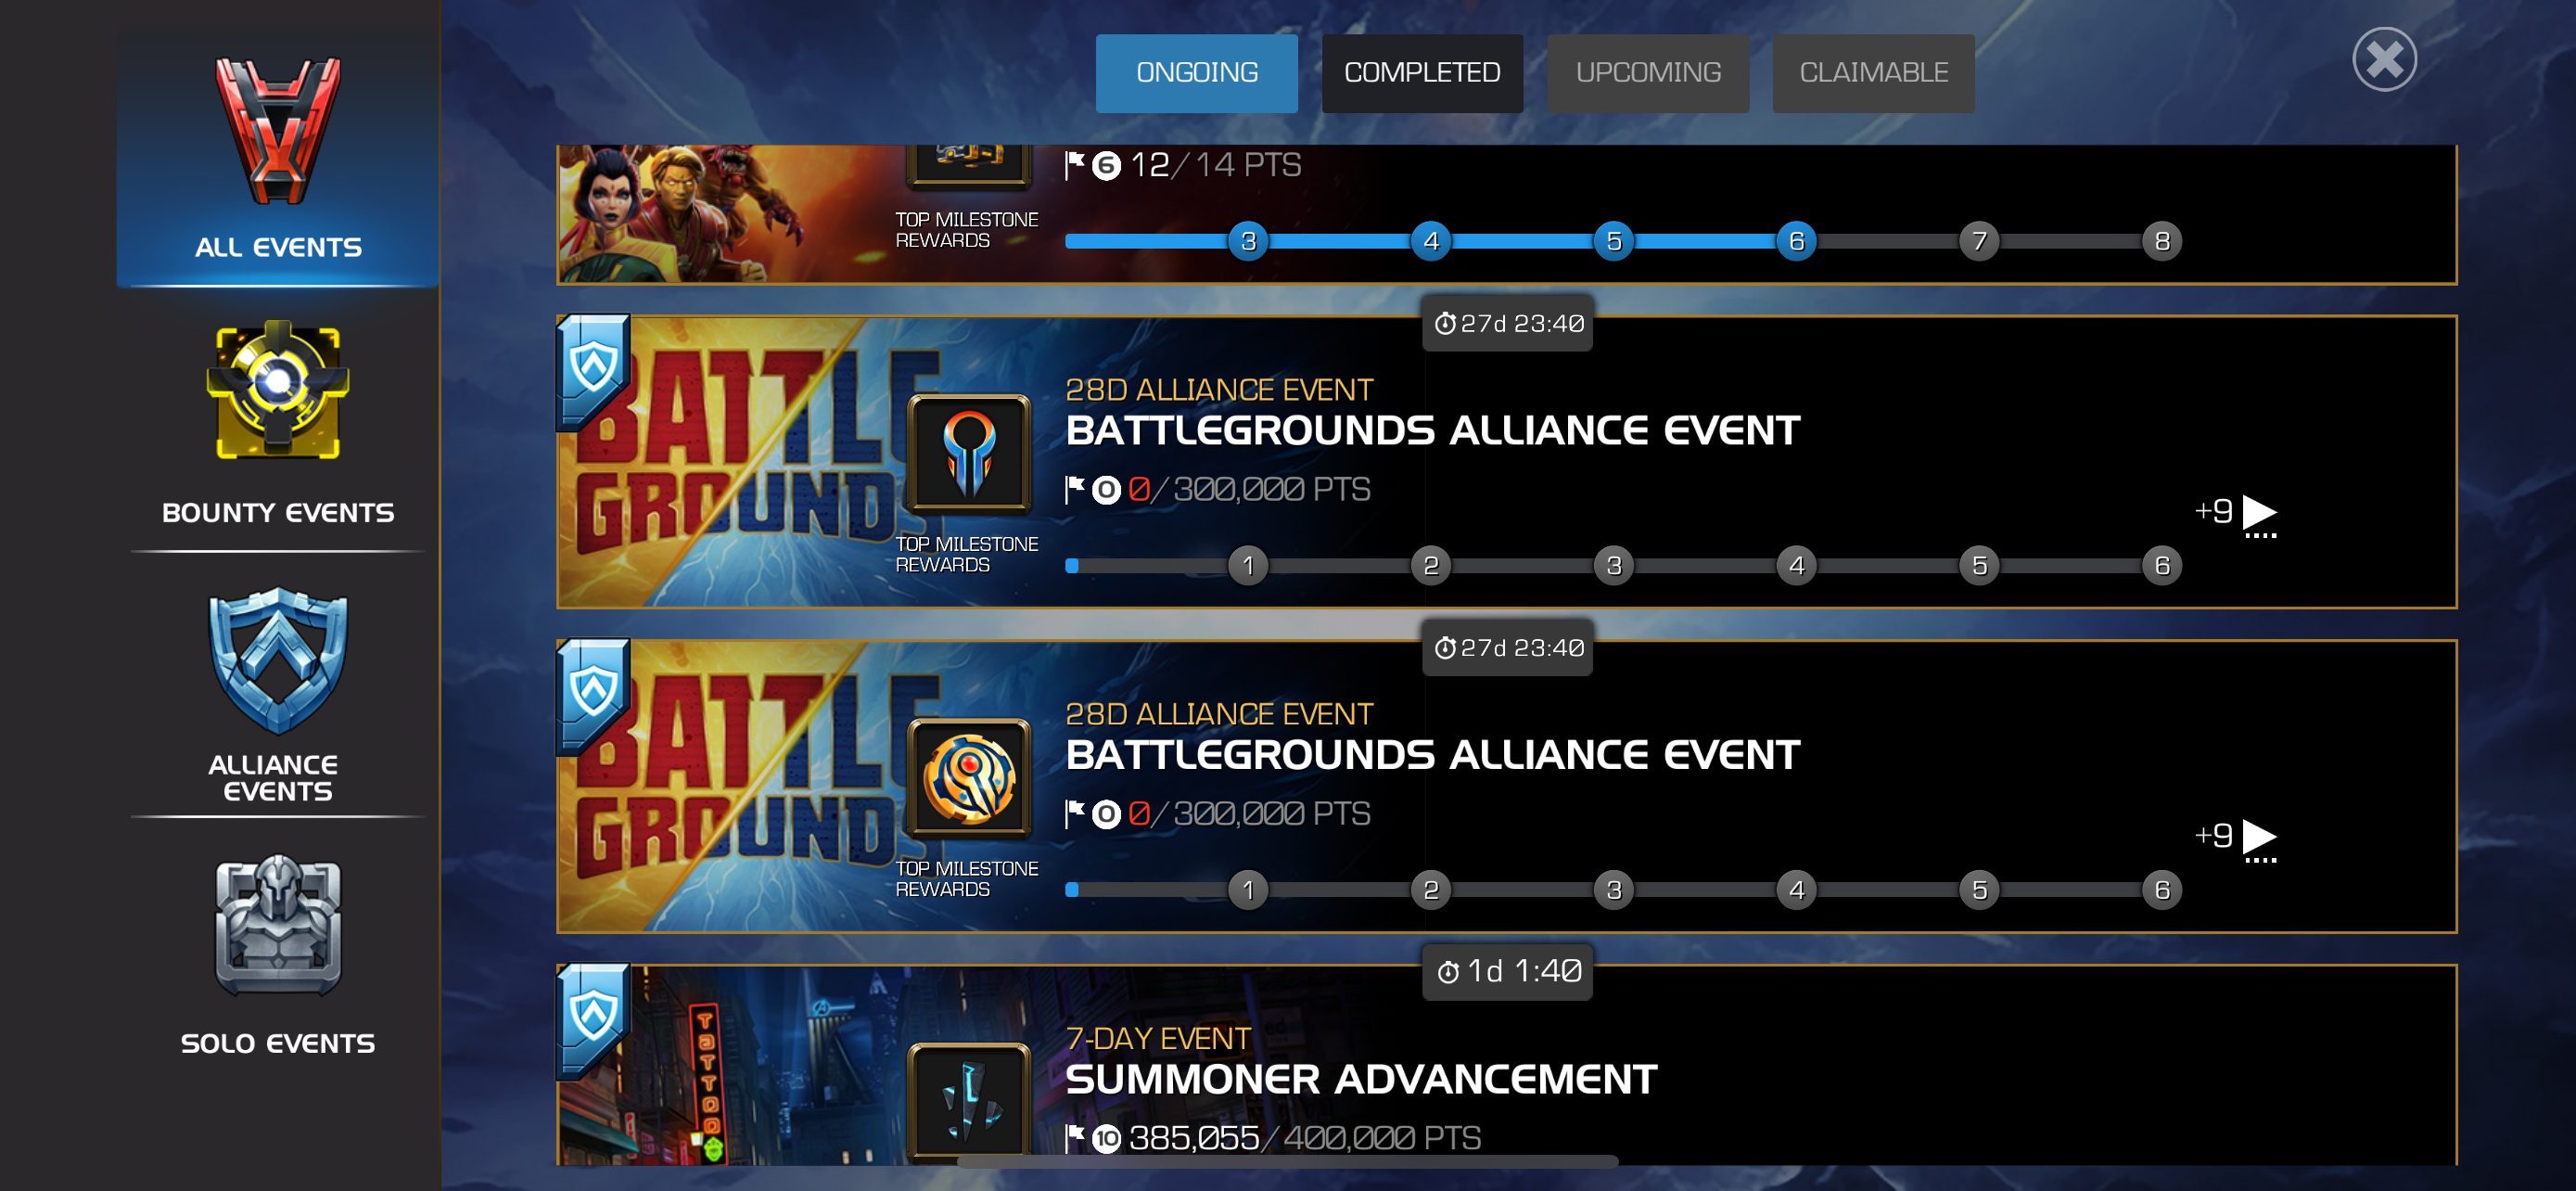
Task: Tap the Summoner Advancement crystal shard icon
Action: [x=968, y=1102]
